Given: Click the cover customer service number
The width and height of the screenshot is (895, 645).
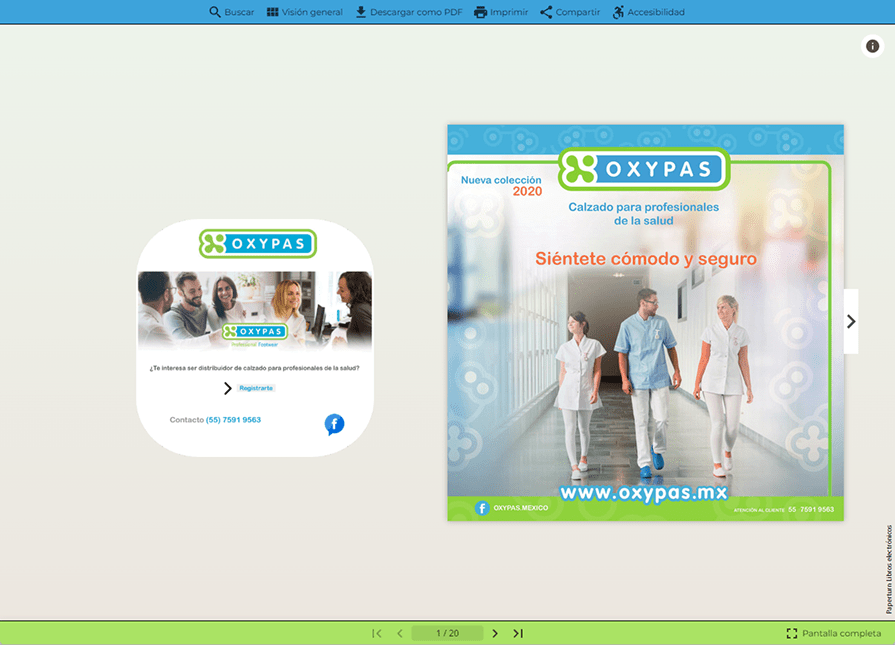Looking at the screenshot, I should click(x=811, y=510).
